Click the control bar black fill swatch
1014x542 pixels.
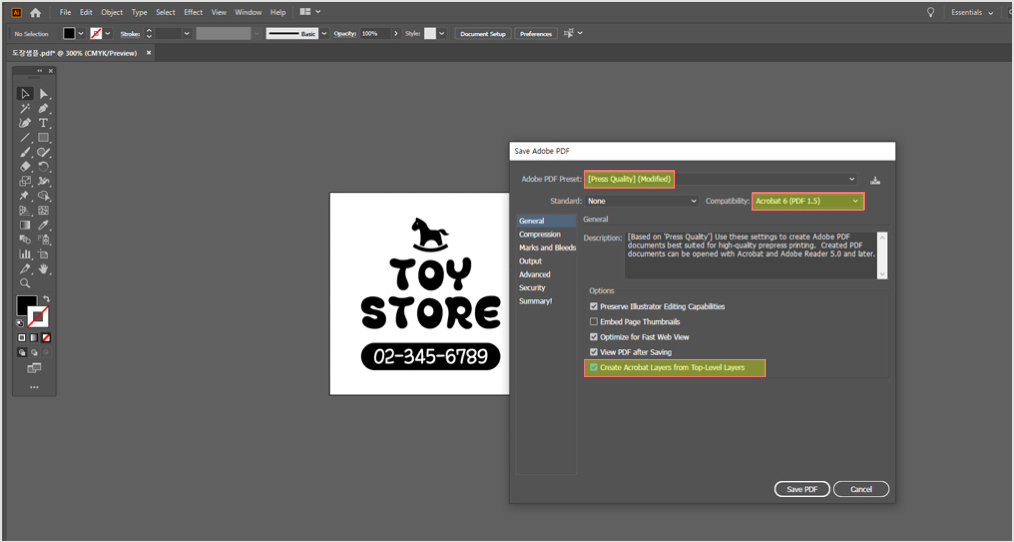69,34
